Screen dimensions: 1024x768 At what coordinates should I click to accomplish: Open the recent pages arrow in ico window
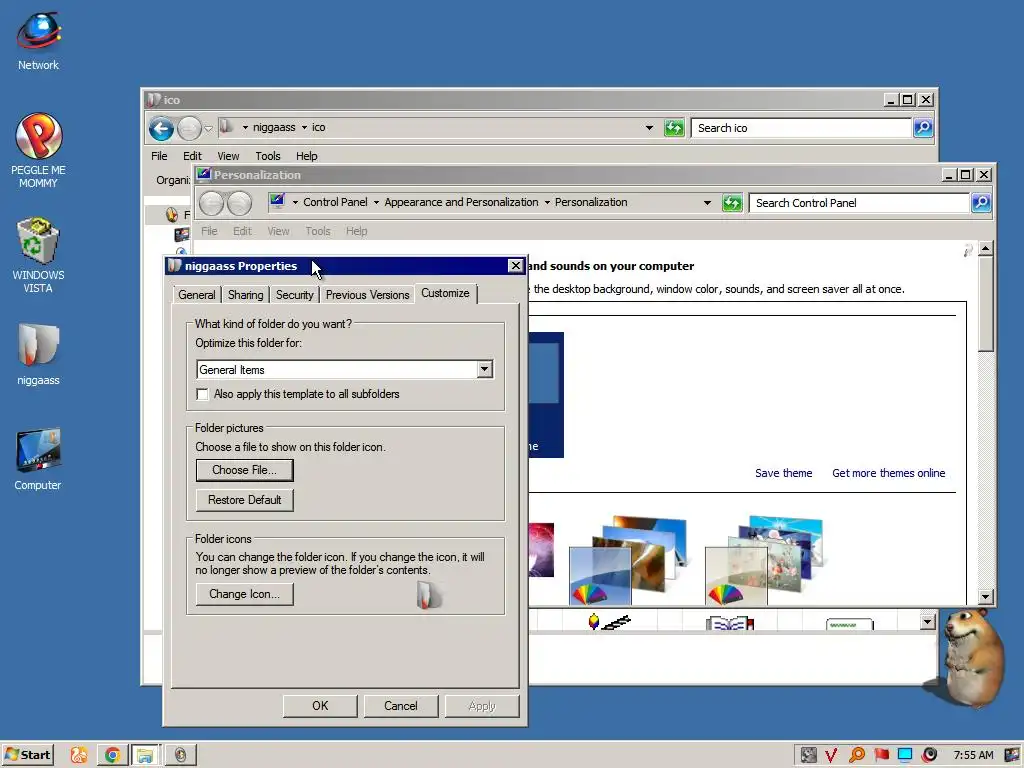point(208,129)
